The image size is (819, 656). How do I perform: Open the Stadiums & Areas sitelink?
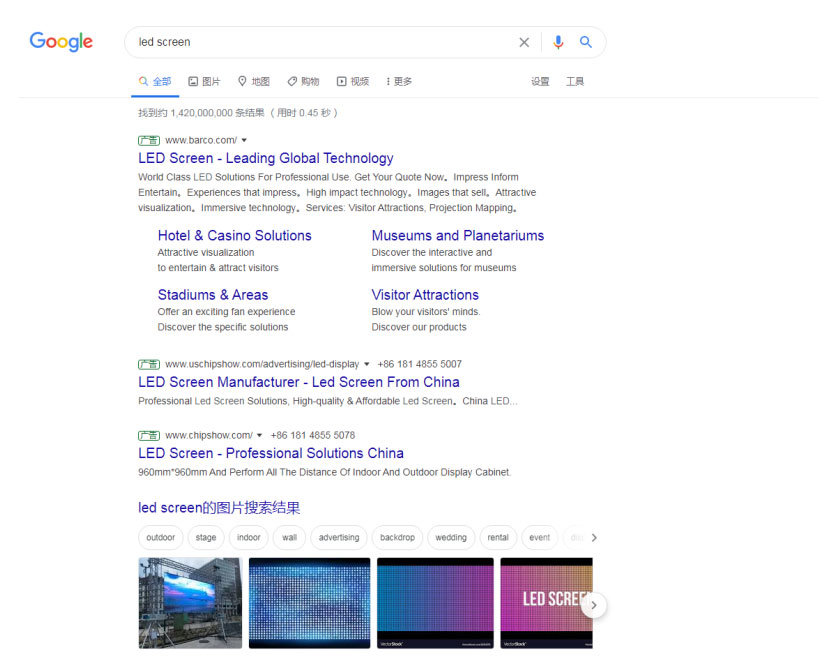point(213,295)
